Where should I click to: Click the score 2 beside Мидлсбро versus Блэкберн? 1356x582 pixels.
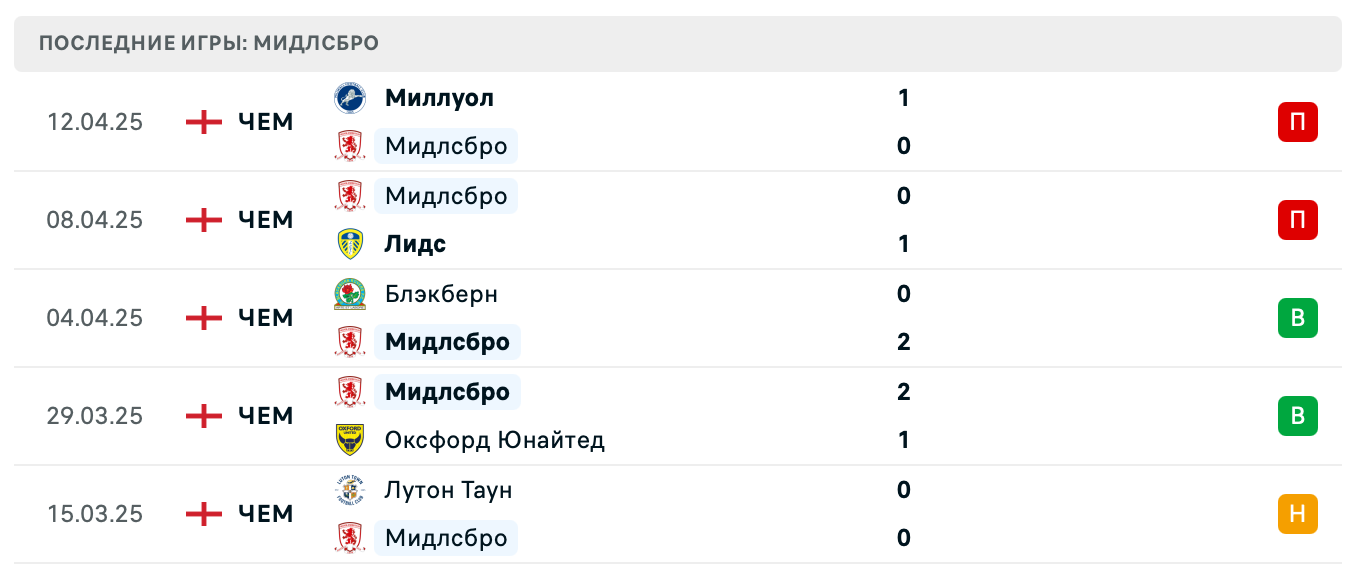(903, 342)
